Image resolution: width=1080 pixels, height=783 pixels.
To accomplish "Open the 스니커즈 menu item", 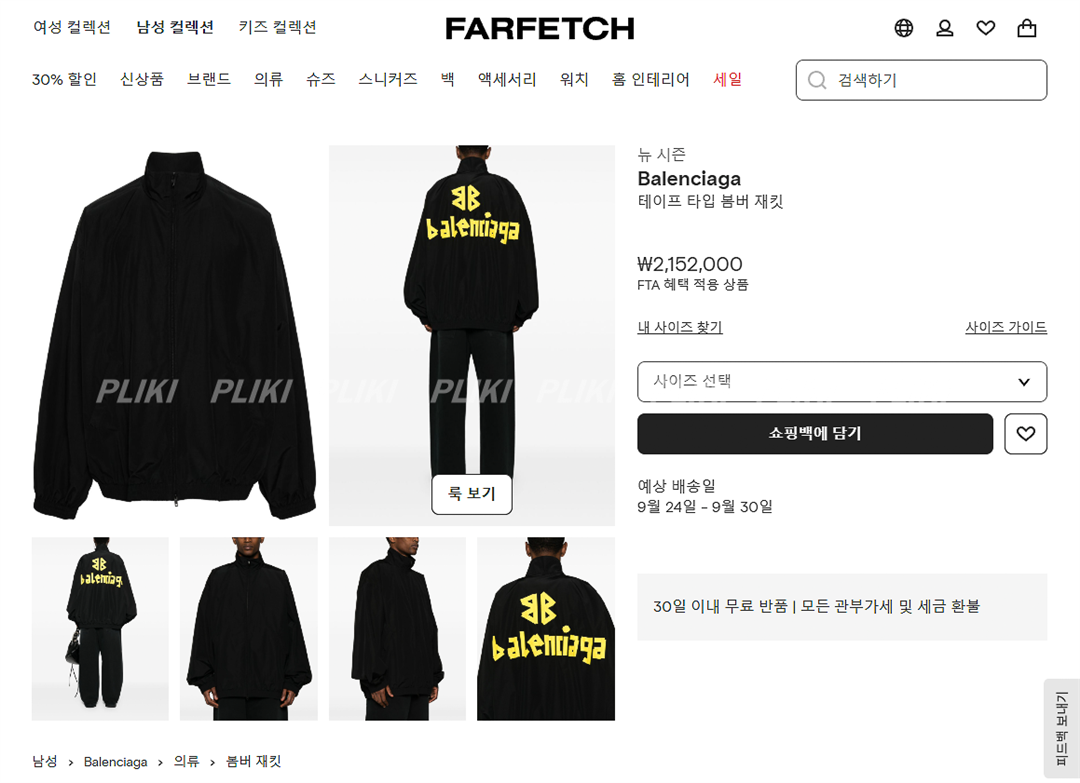I will coord(388,79).
